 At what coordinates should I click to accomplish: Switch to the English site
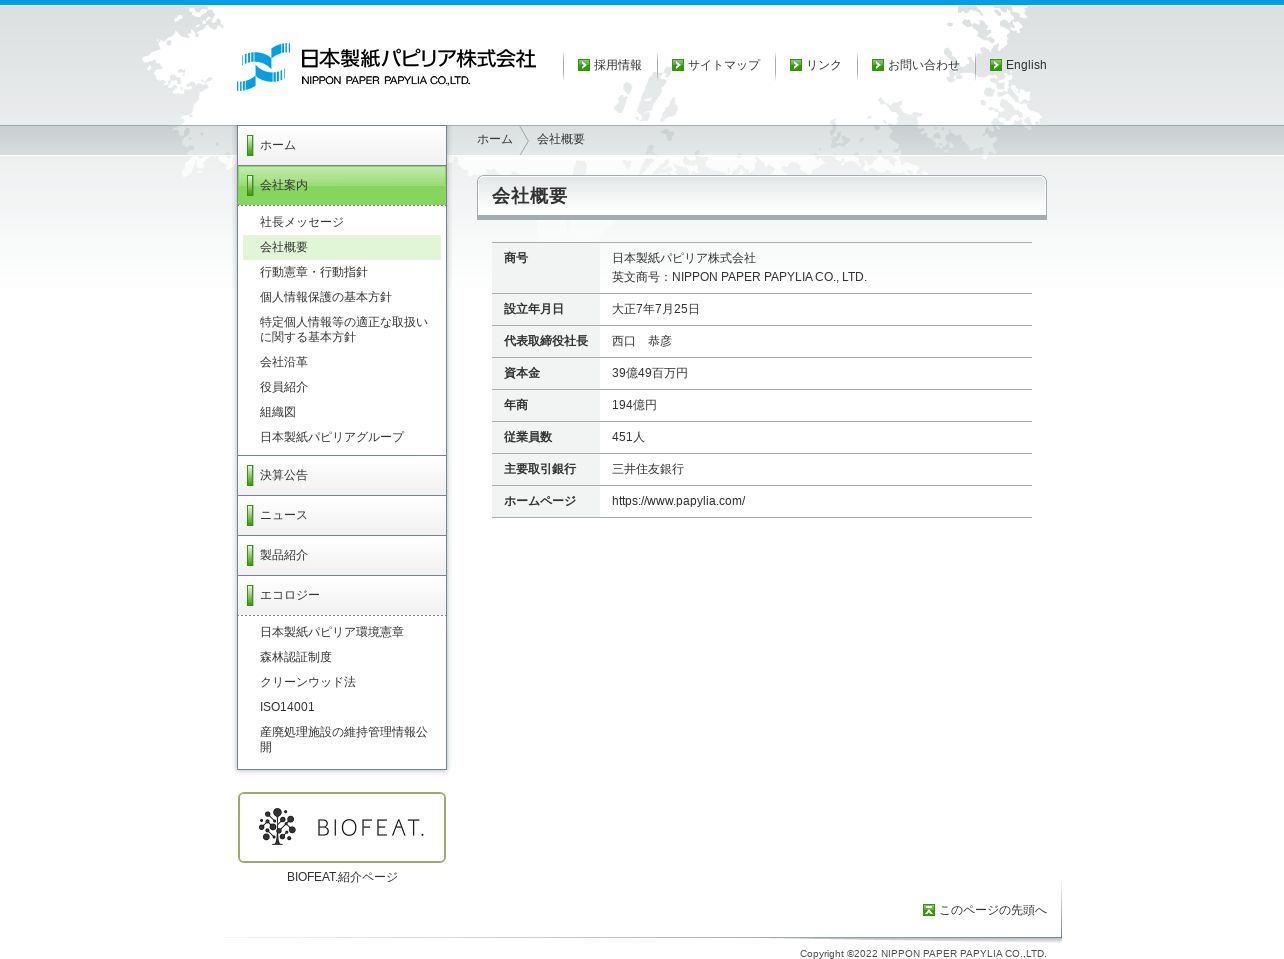(1026, 65)
